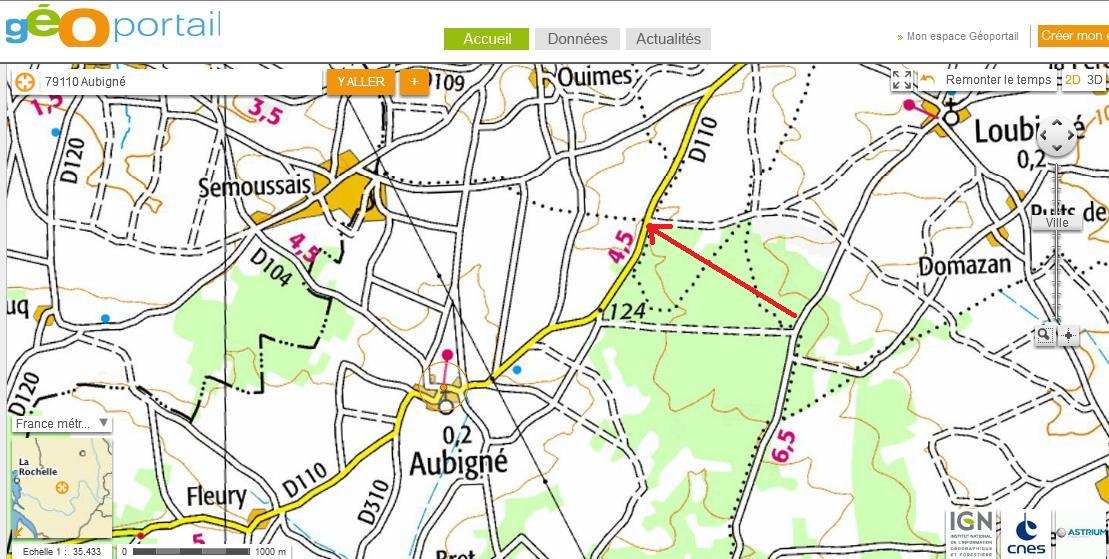Screen dimensions: 1109x559
Task: Click the orange geolocation target icon
Action: [x=25, y=82]
